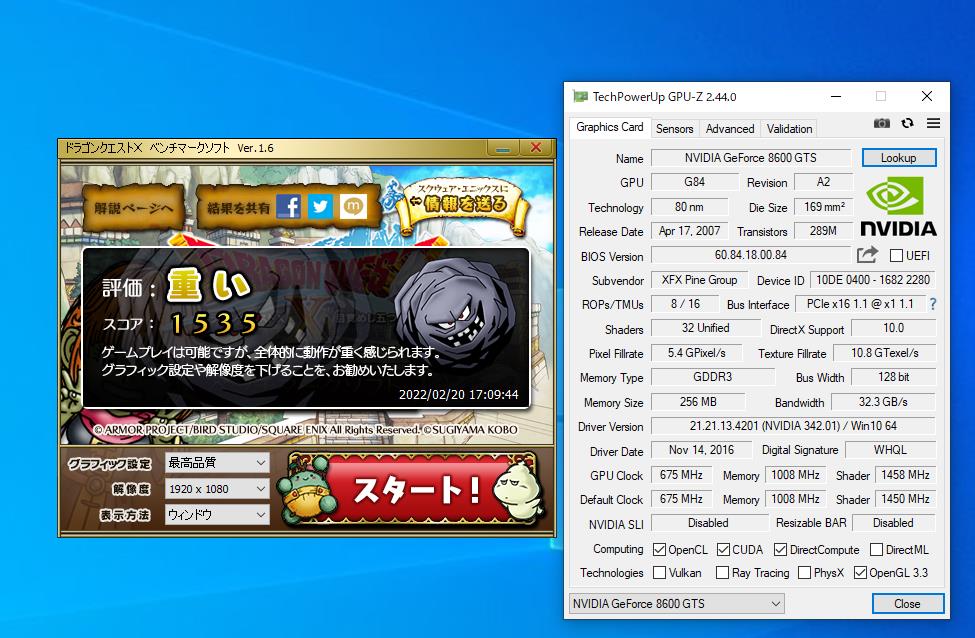Click the BIOS share/export arrow icon
This screenshot has height=638, width=975.
(x=867, y=255)
